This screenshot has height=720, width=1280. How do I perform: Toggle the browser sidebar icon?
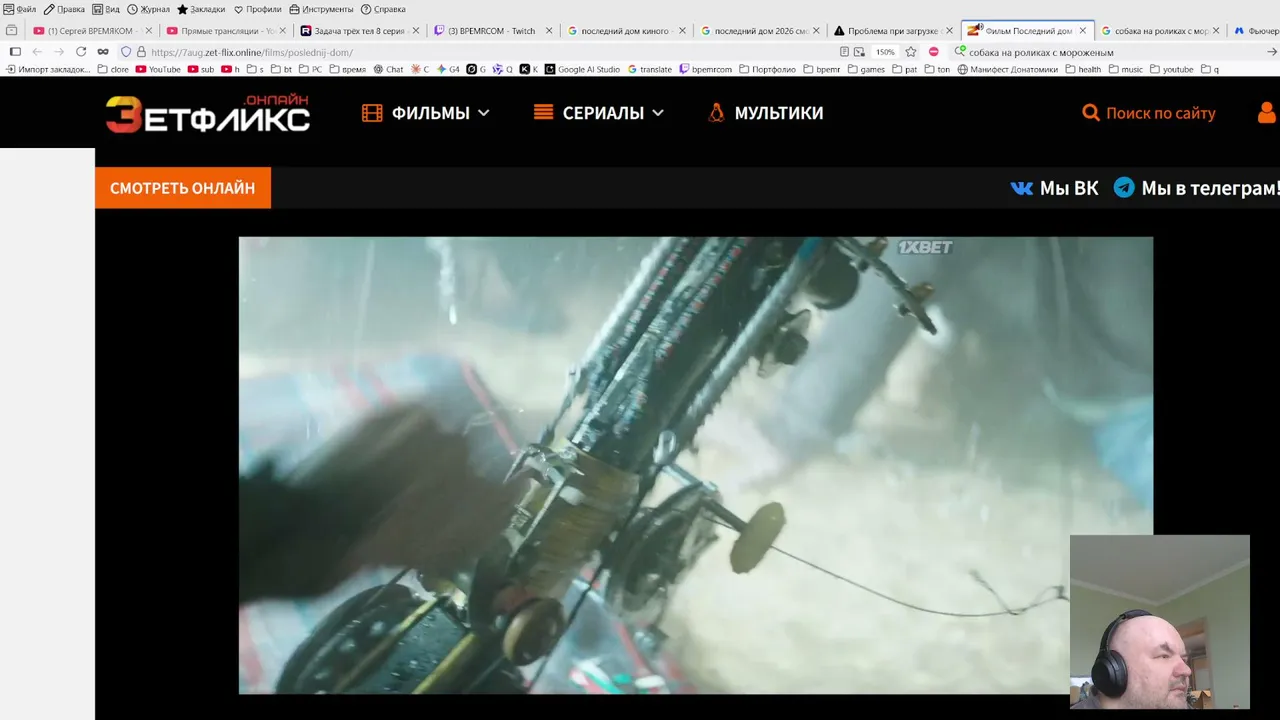[x=15, y=52]
